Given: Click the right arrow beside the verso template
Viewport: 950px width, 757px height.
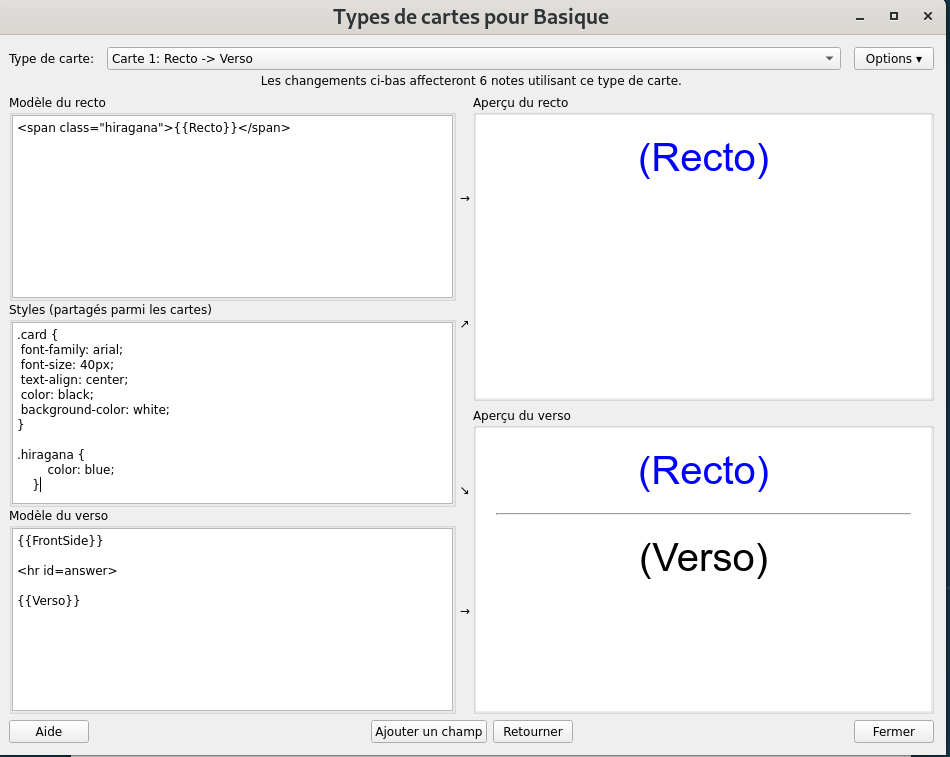Looking at the screenshot, I should pyautogui.click(x=465, y=611).
